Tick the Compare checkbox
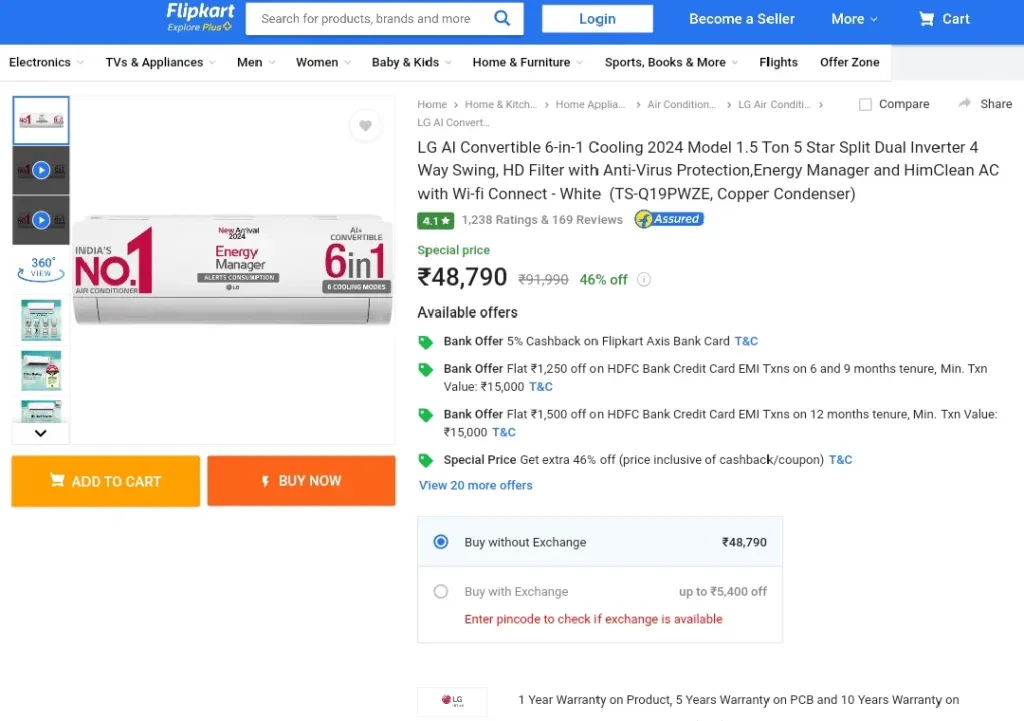The width and height of the screenshot is (1024, 721). 865,104
